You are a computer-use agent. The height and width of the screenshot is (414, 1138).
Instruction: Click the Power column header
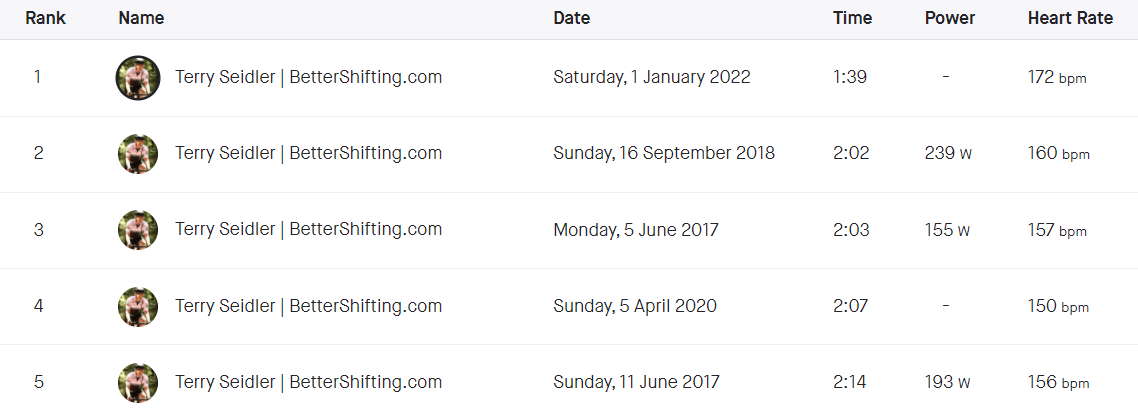coord(949,18)
